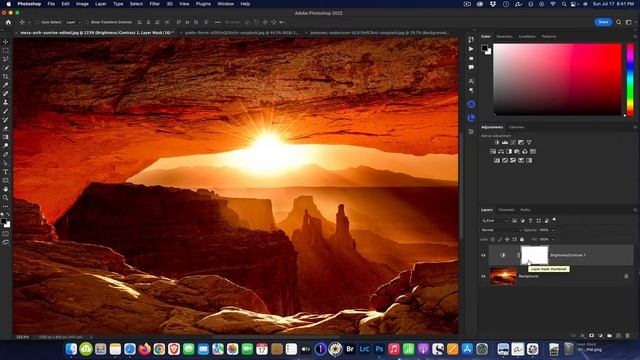
Task: Open the Fill value dropdown
Action: [553, 239]
